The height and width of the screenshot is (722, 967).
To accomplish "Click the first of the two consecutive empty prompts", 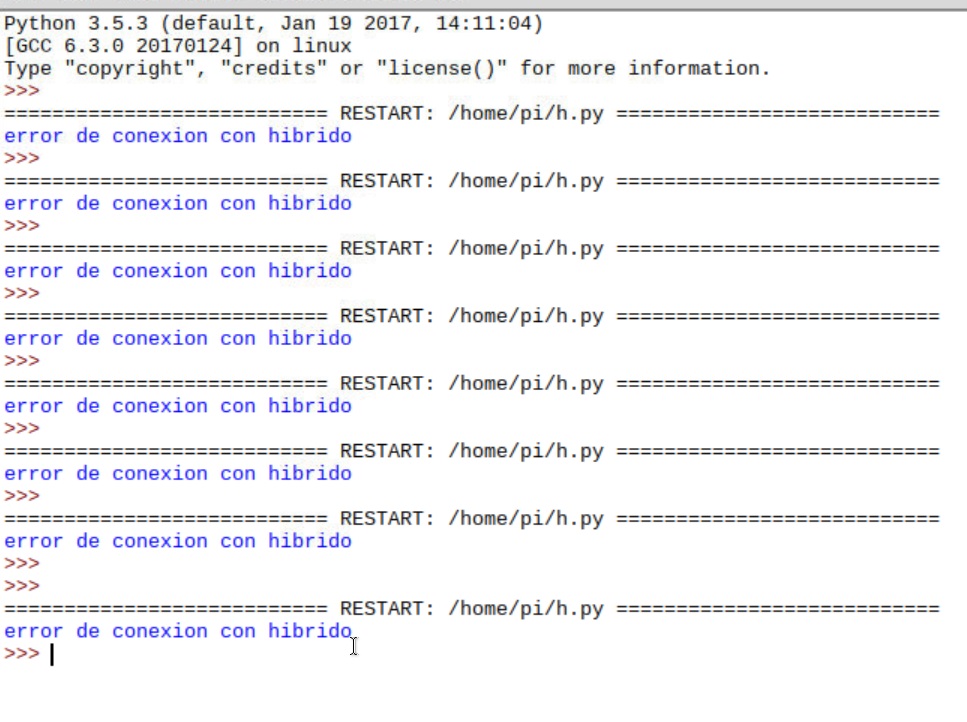I will [x=22, y=564].
